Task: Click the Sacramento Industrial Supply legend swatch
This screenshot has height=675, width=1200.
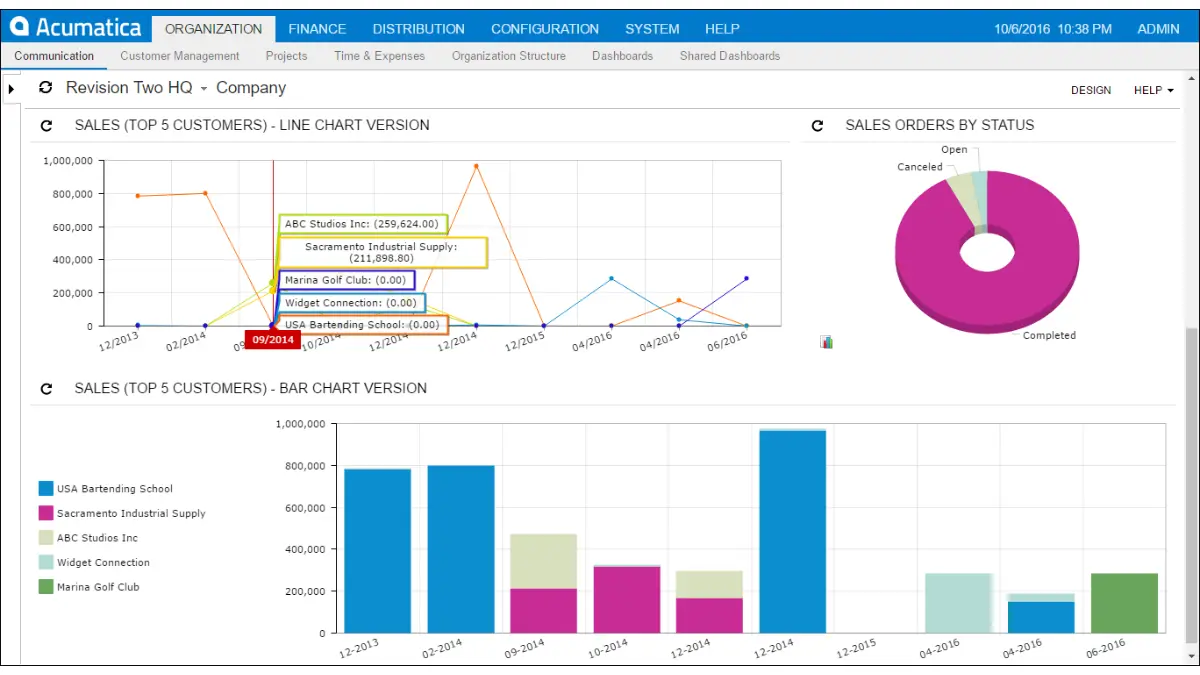Action: (46, 513)
